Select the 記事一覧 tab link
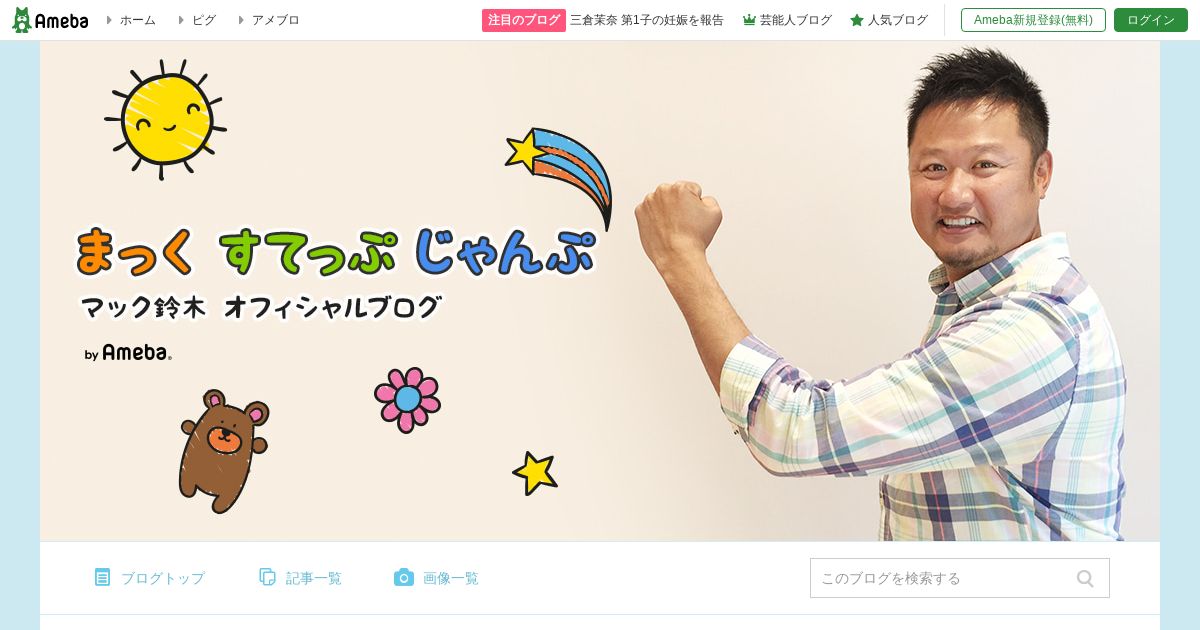Viewport: 1200px width, 630px height. click(x=314, y=578)
